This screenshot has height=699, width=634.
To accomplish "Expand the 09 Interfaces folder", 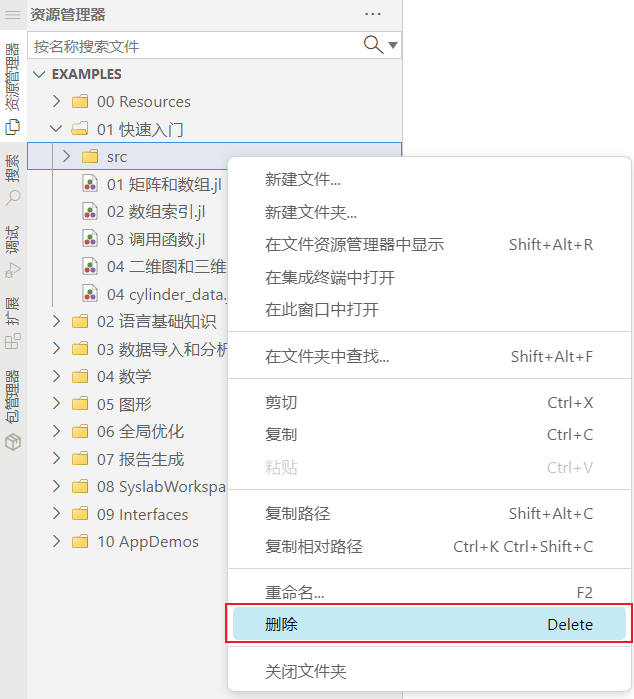I will (x=56, y=514).
